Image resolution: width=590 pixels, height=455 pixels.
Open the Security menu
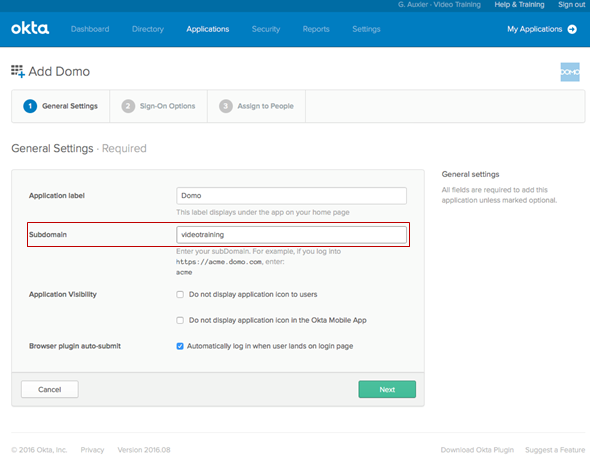[266, 29]
